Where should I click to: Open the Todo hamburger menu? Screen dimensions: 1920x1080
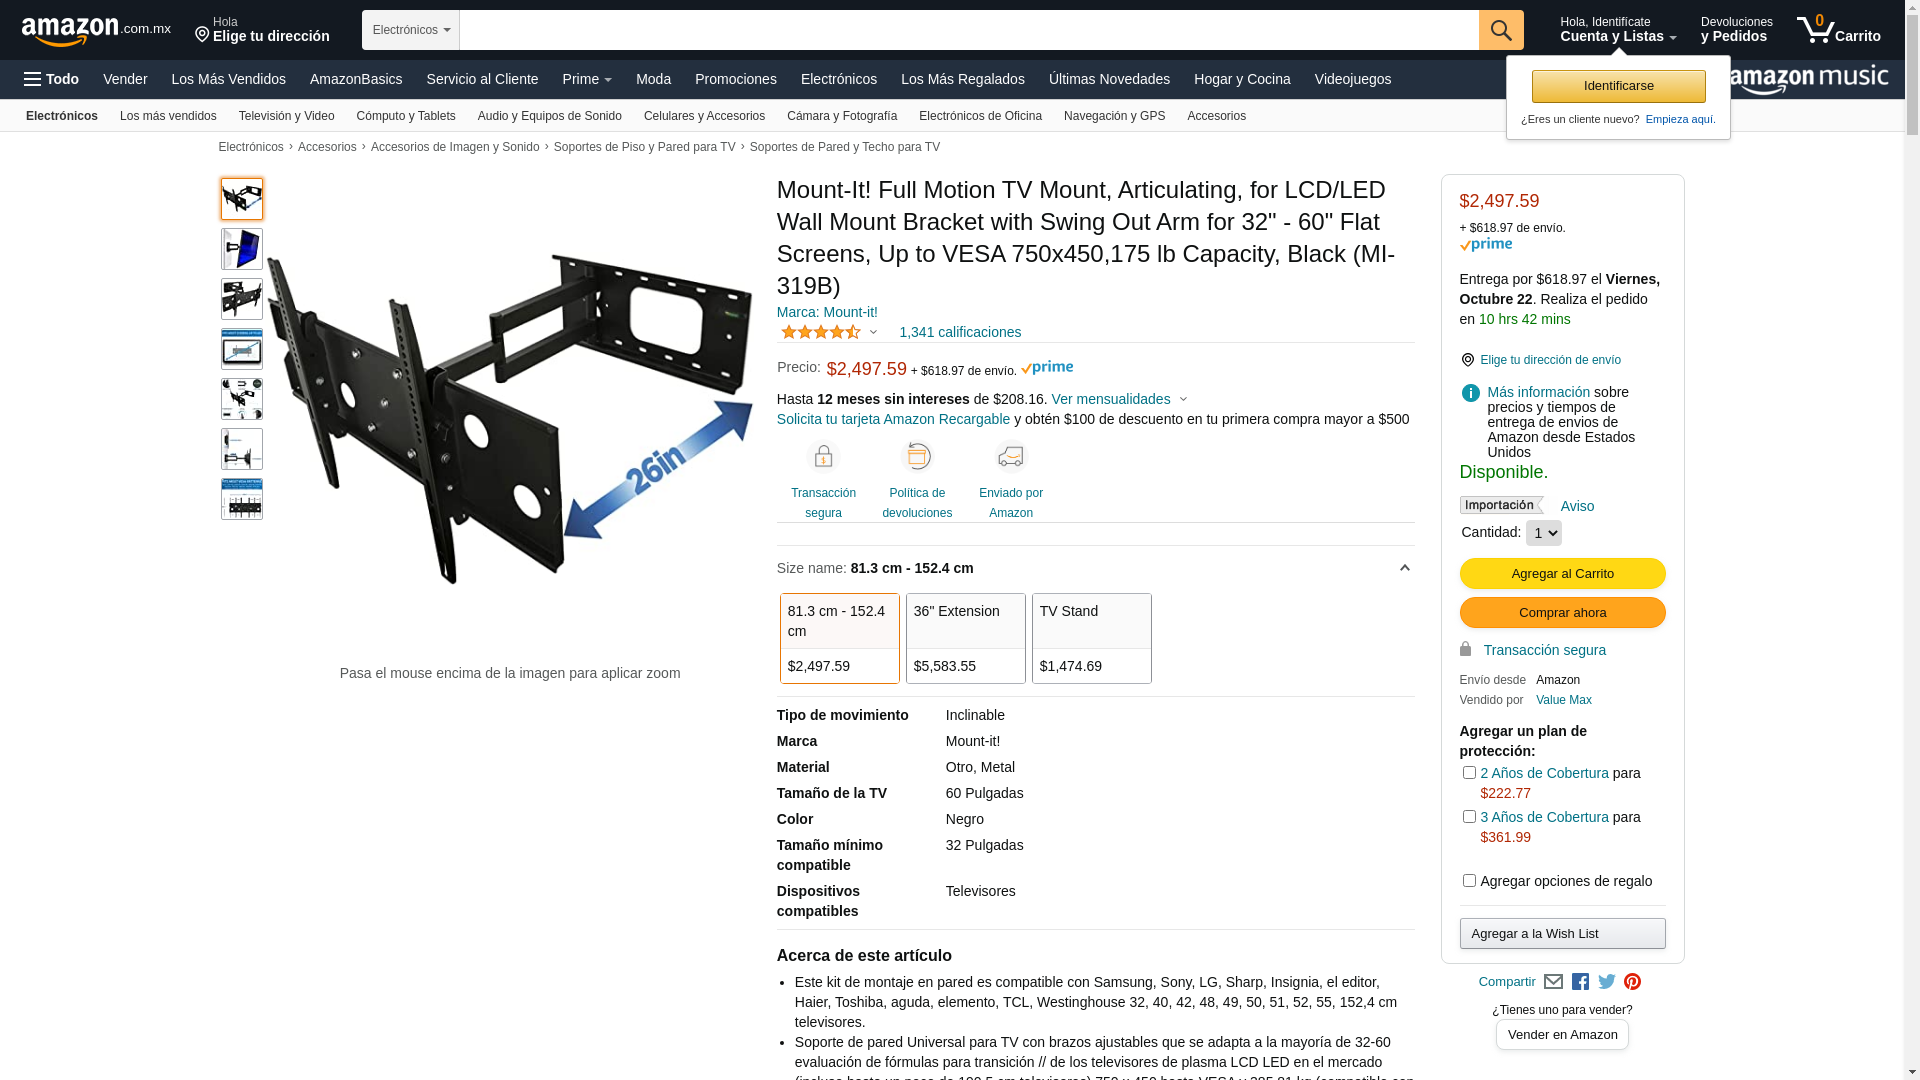tap(52, 79)
